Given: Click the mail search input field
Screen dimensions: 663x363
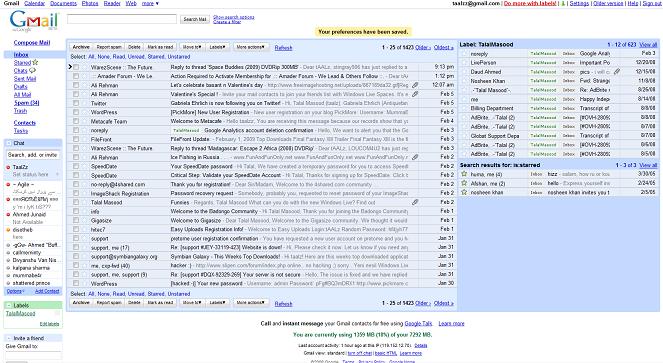Looking at the screenshot, I should [x=122, y=19].
